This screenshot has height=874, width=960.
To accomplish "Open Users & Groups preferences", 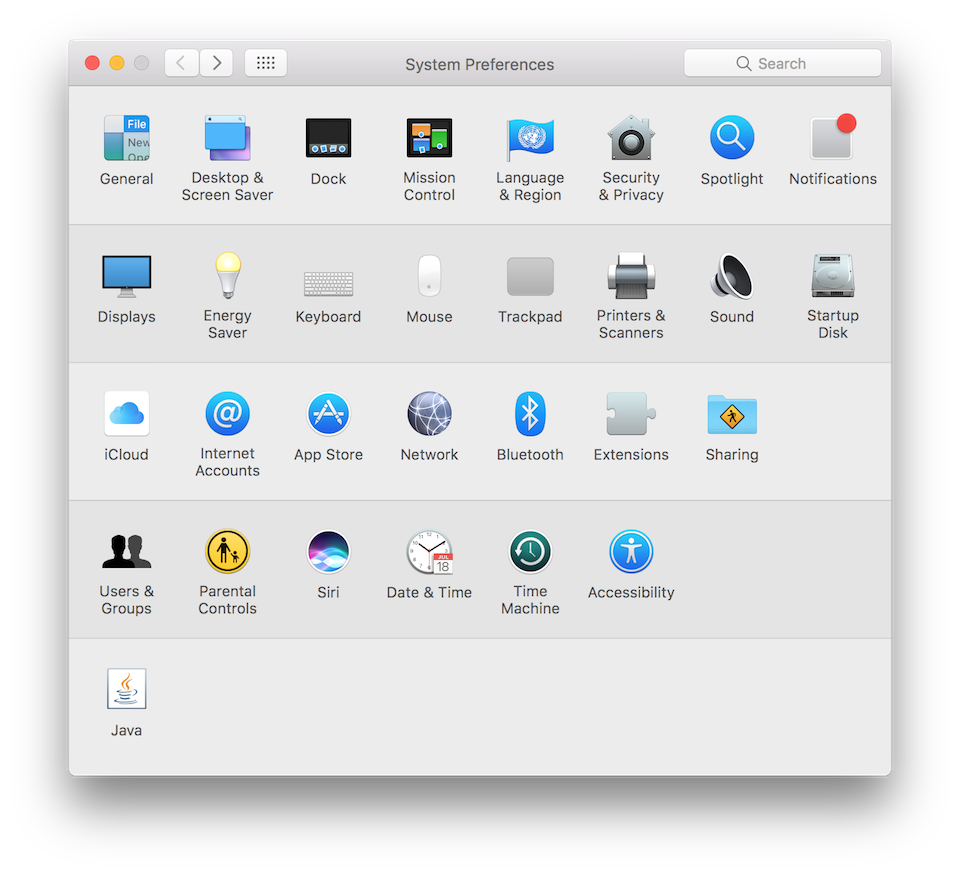I will coord(126,552).
